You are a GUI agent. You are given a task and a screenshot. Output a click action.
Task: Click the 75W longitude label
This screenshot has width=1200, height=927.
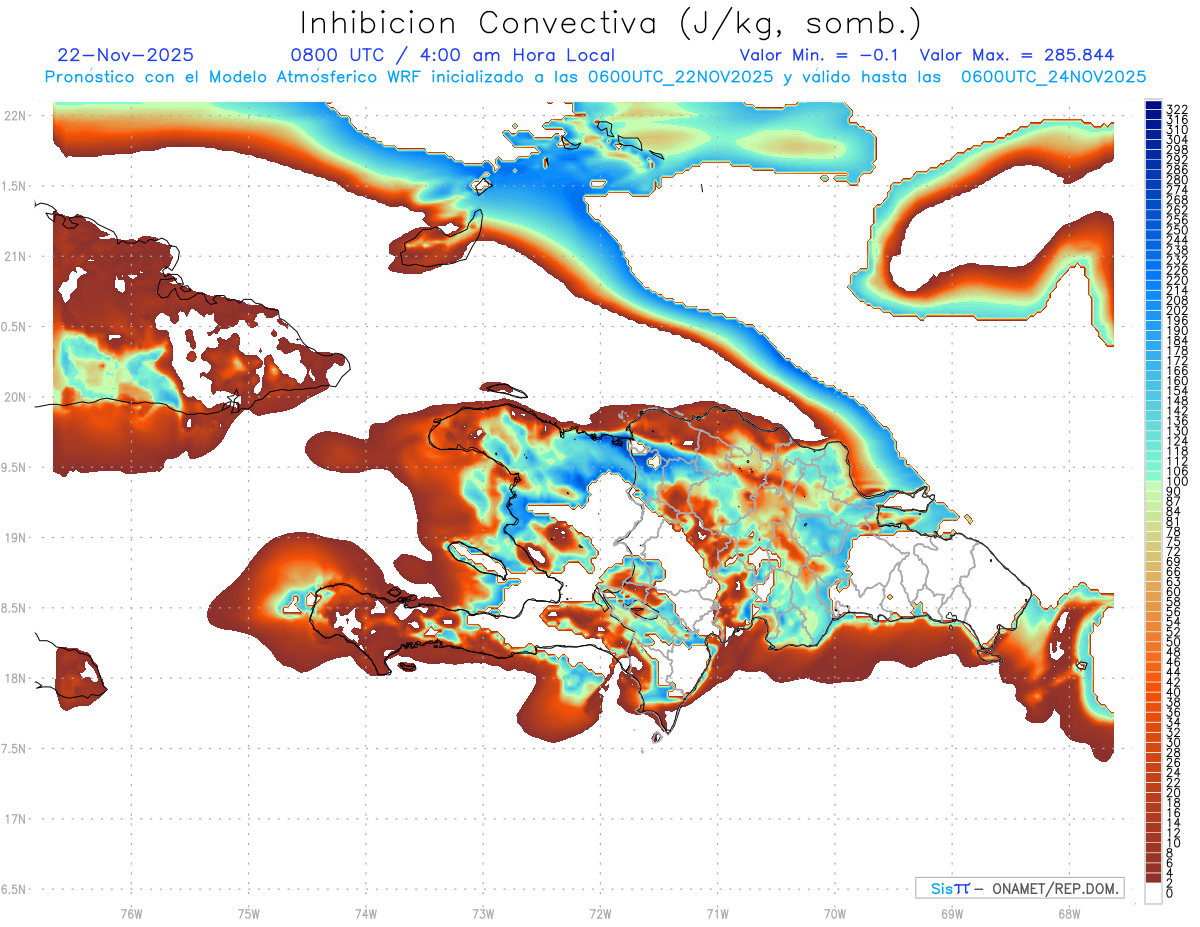tap(248, 913)
